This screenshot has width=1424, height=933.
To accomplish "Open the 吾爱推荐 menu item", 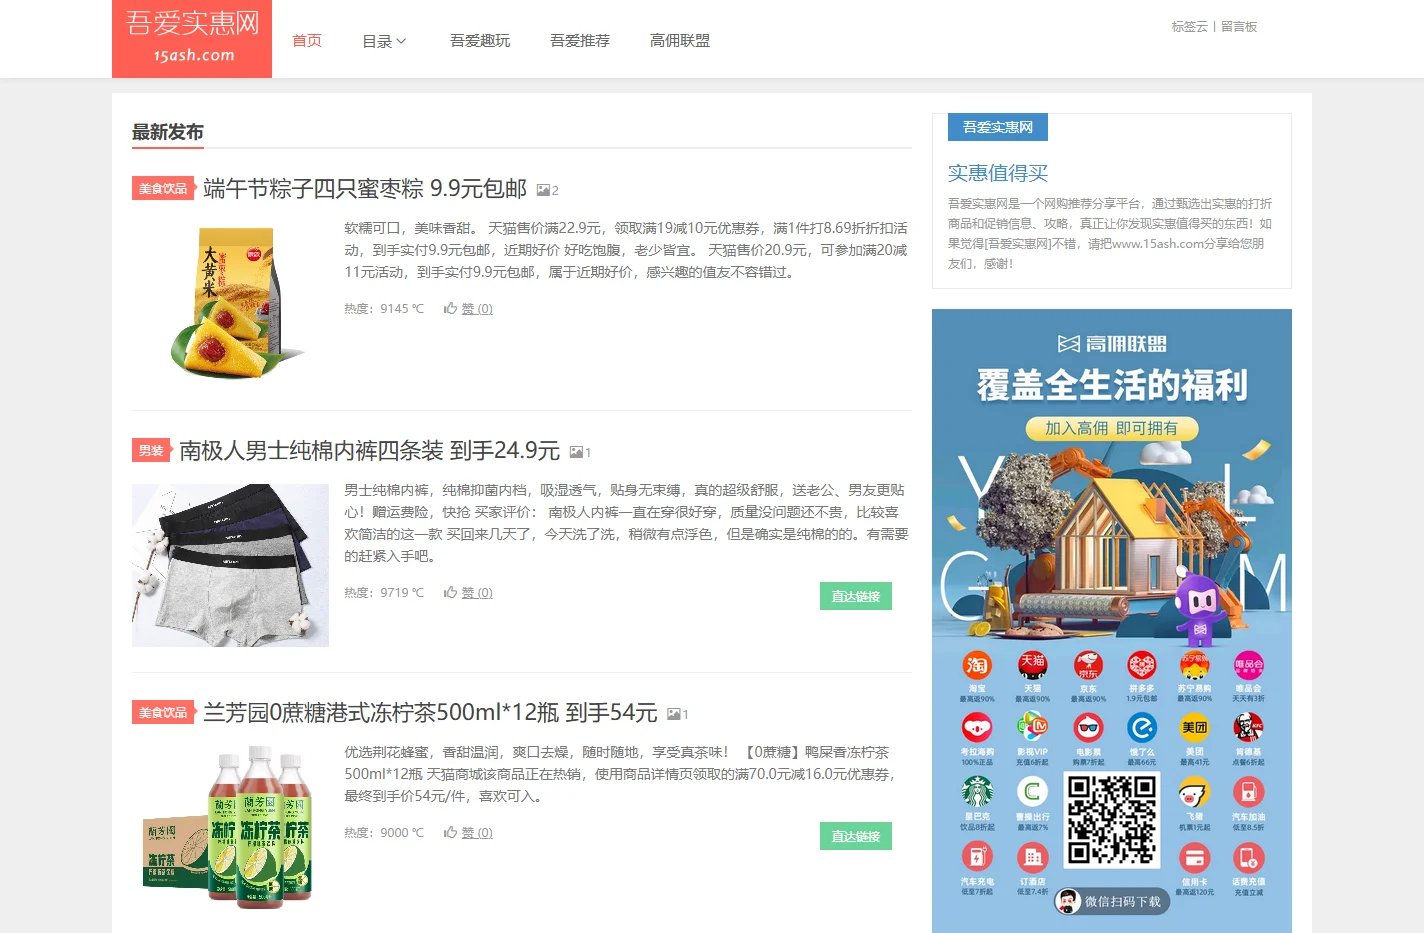I will (x=580, y=41).
